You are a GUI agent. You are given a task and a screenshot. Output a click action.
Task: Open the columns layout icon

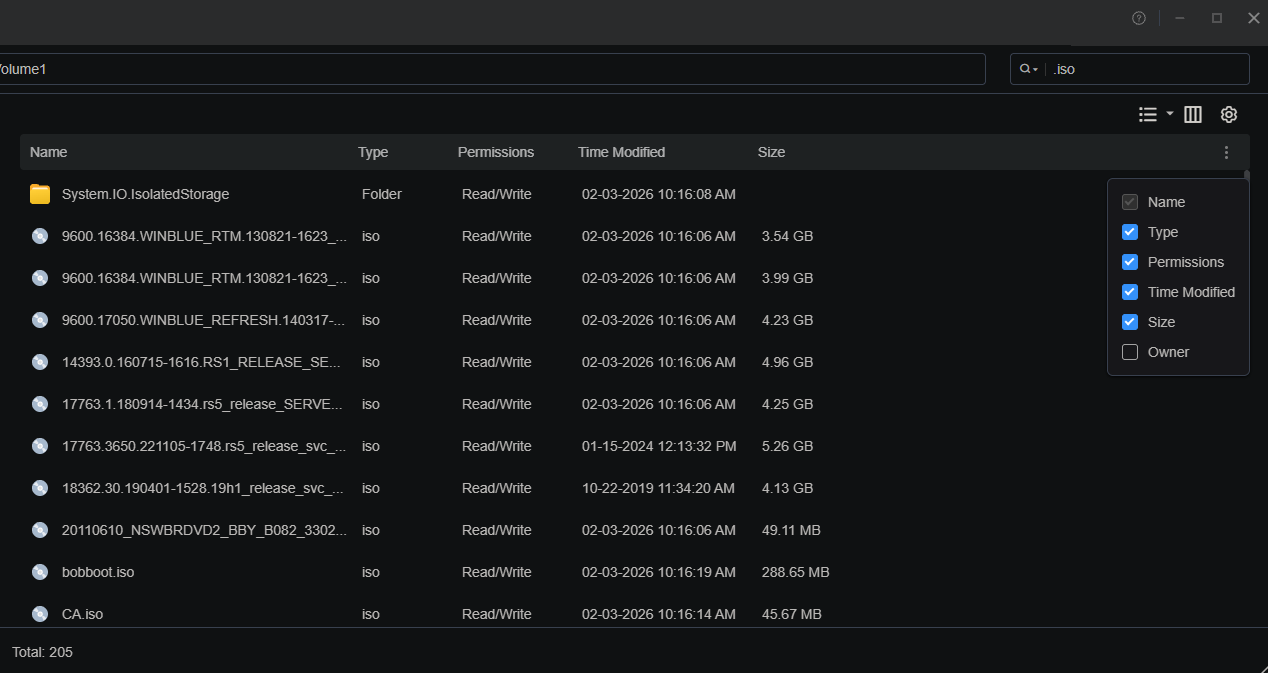(1193, 115)
